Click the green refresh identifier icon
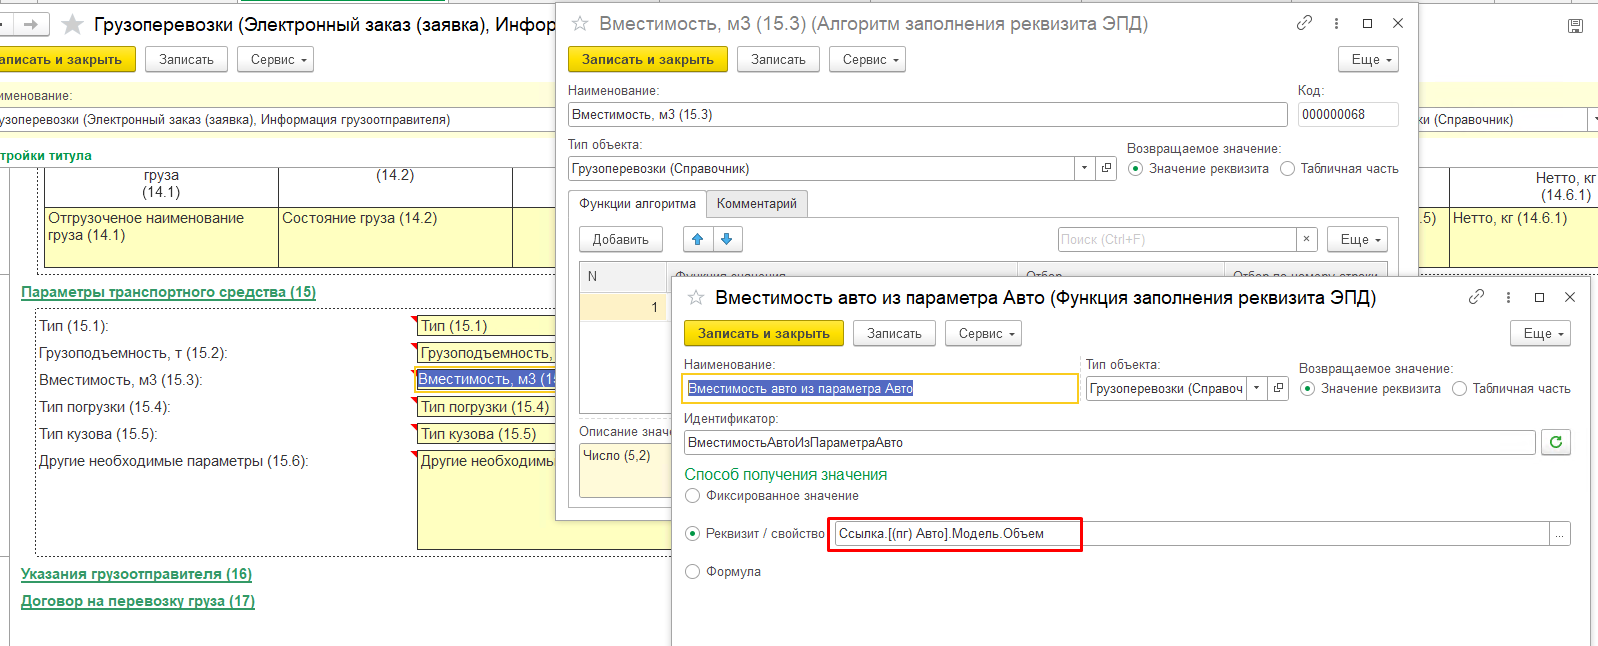 click(1556, 442)
